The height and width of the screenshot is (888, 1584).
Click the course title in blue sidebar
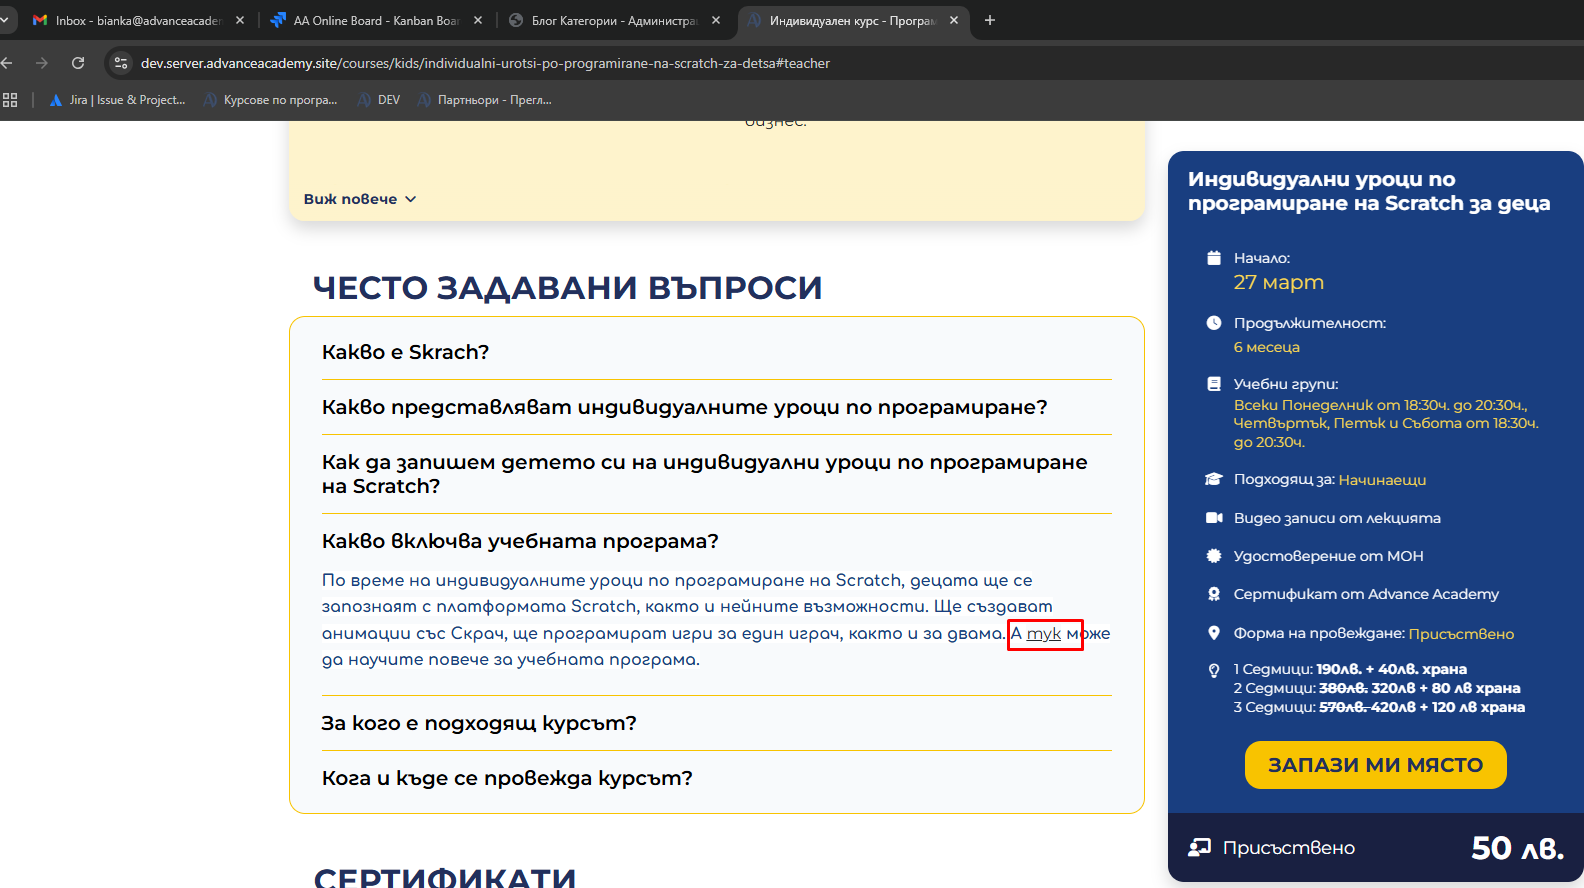(x=1369, y=191)
